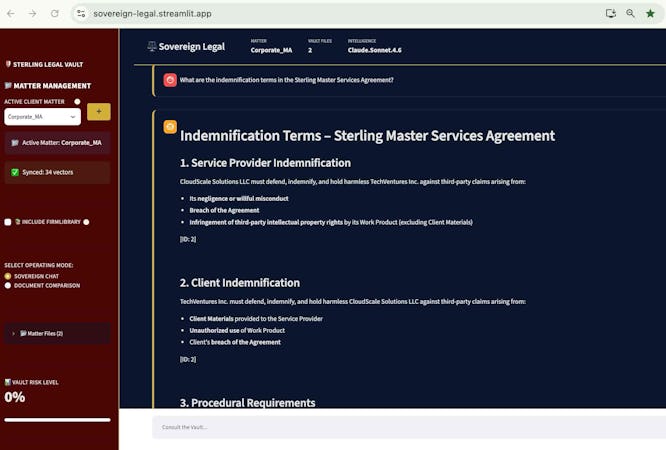Image resolution: width=666 pixels, height=450 pixels.
Task: Click the install app icon in address bar
Action: tap(610, 14)
